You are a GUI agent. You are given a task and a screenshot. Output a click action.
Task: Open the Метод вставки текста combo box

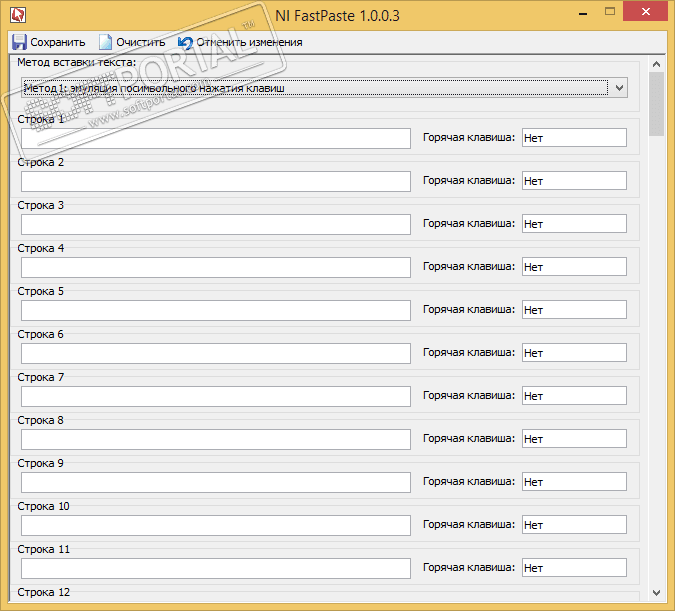coord(324,88)
